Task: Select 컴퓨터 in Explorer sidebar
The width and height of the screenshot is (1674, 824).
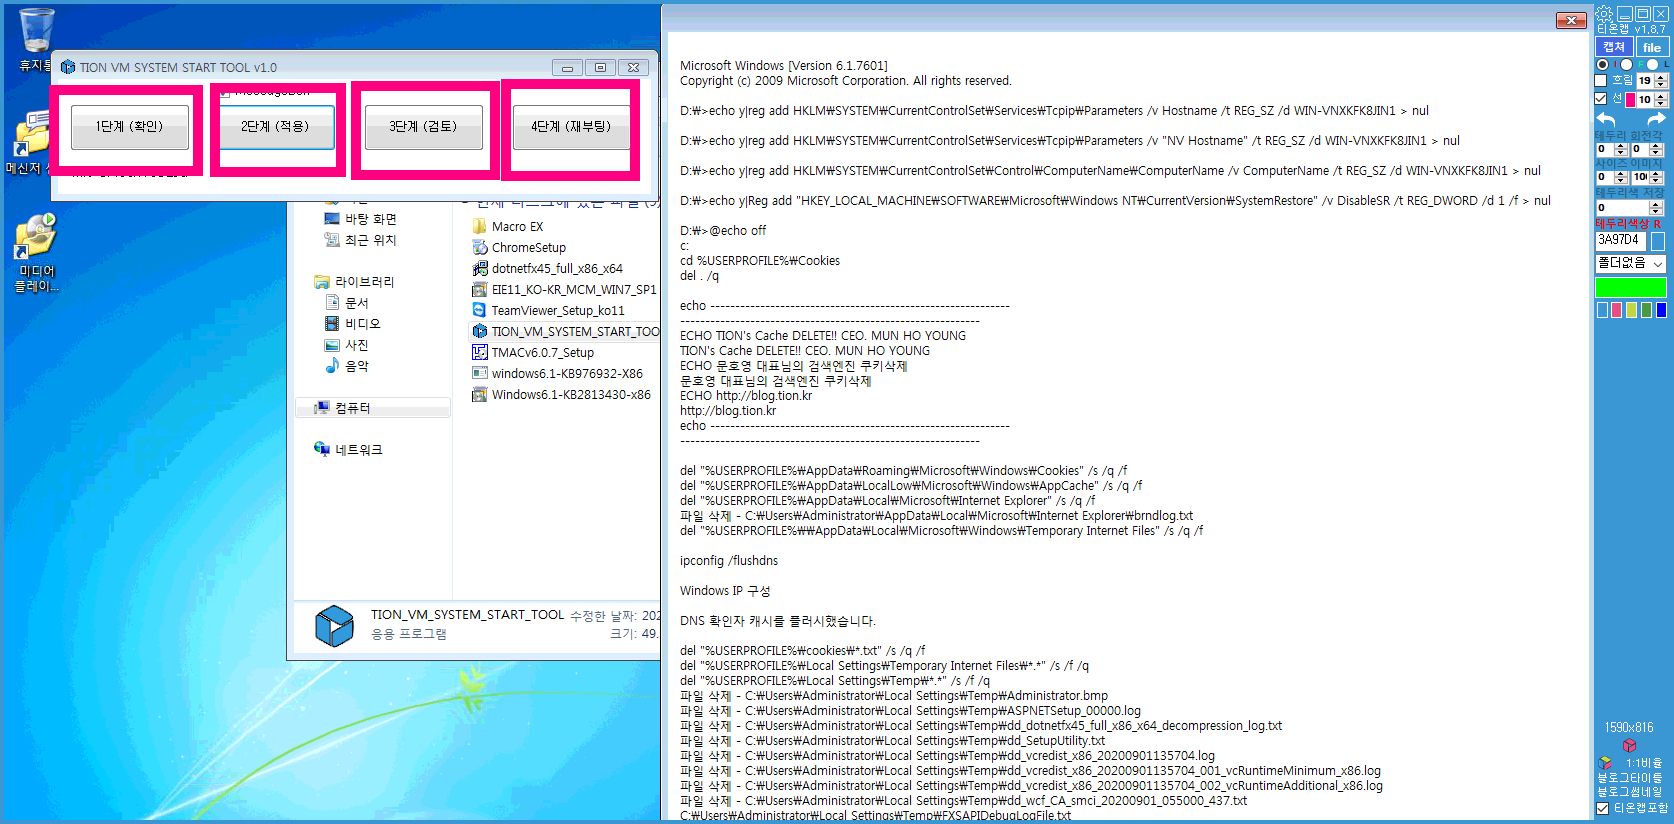Action: tap(372, 408)
